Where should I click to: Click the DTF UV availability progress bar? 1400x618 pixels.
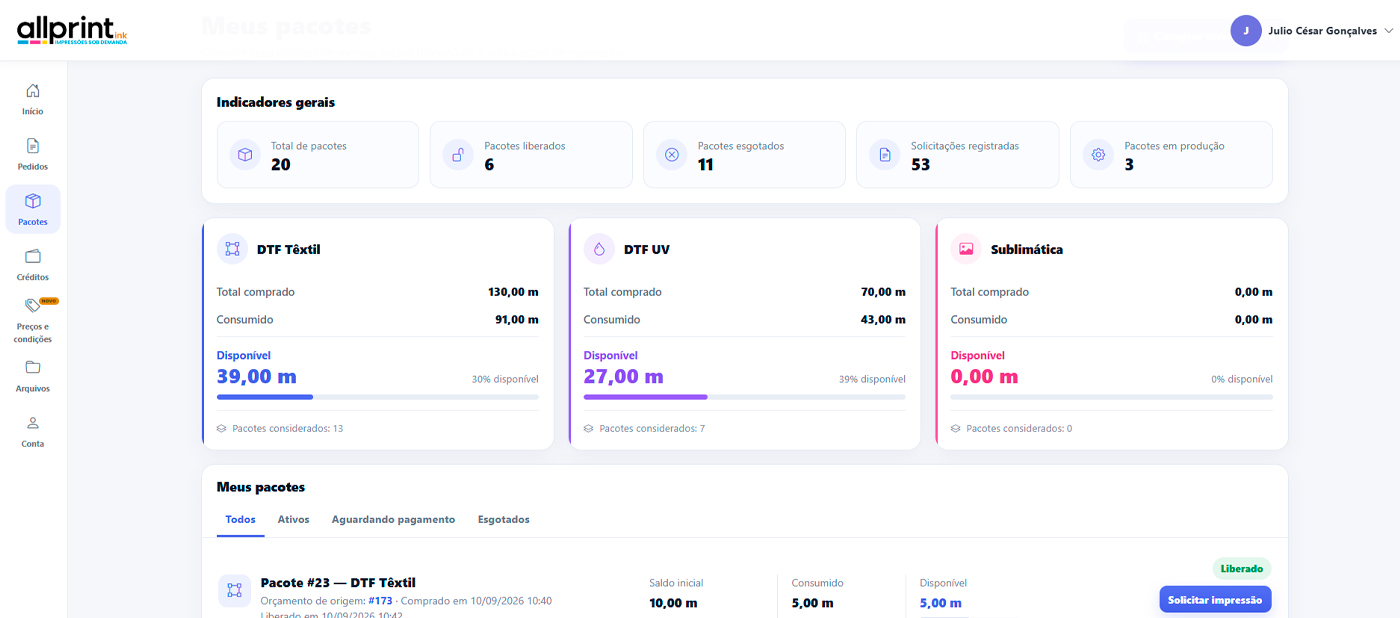(745, 397)
